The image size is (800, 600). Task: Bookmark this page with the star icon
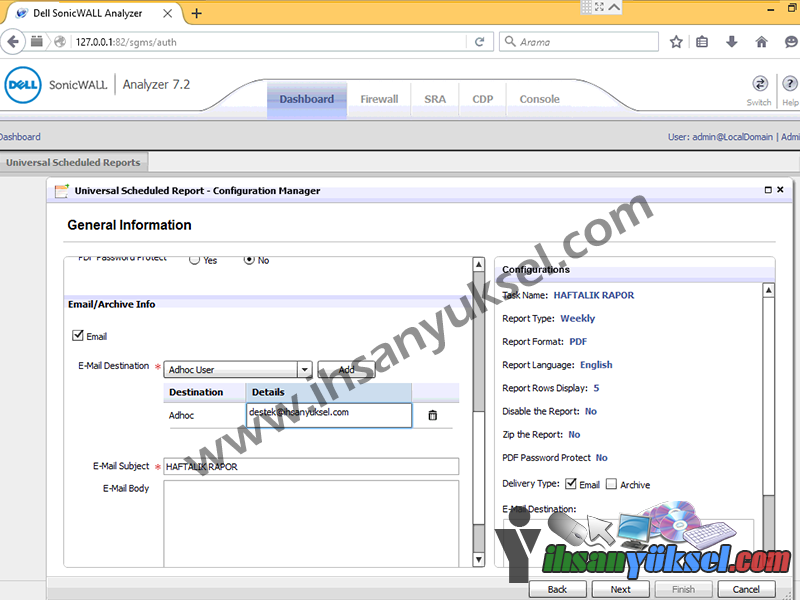676,42
